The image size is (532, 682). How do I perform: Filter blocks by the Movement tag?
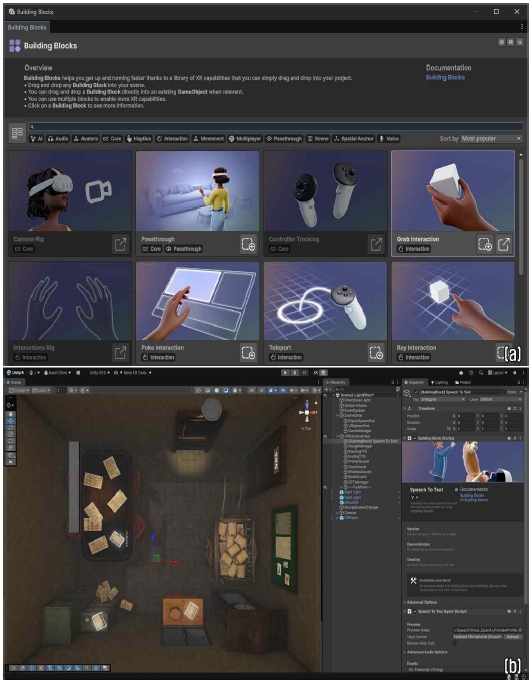tap(208, 139)
